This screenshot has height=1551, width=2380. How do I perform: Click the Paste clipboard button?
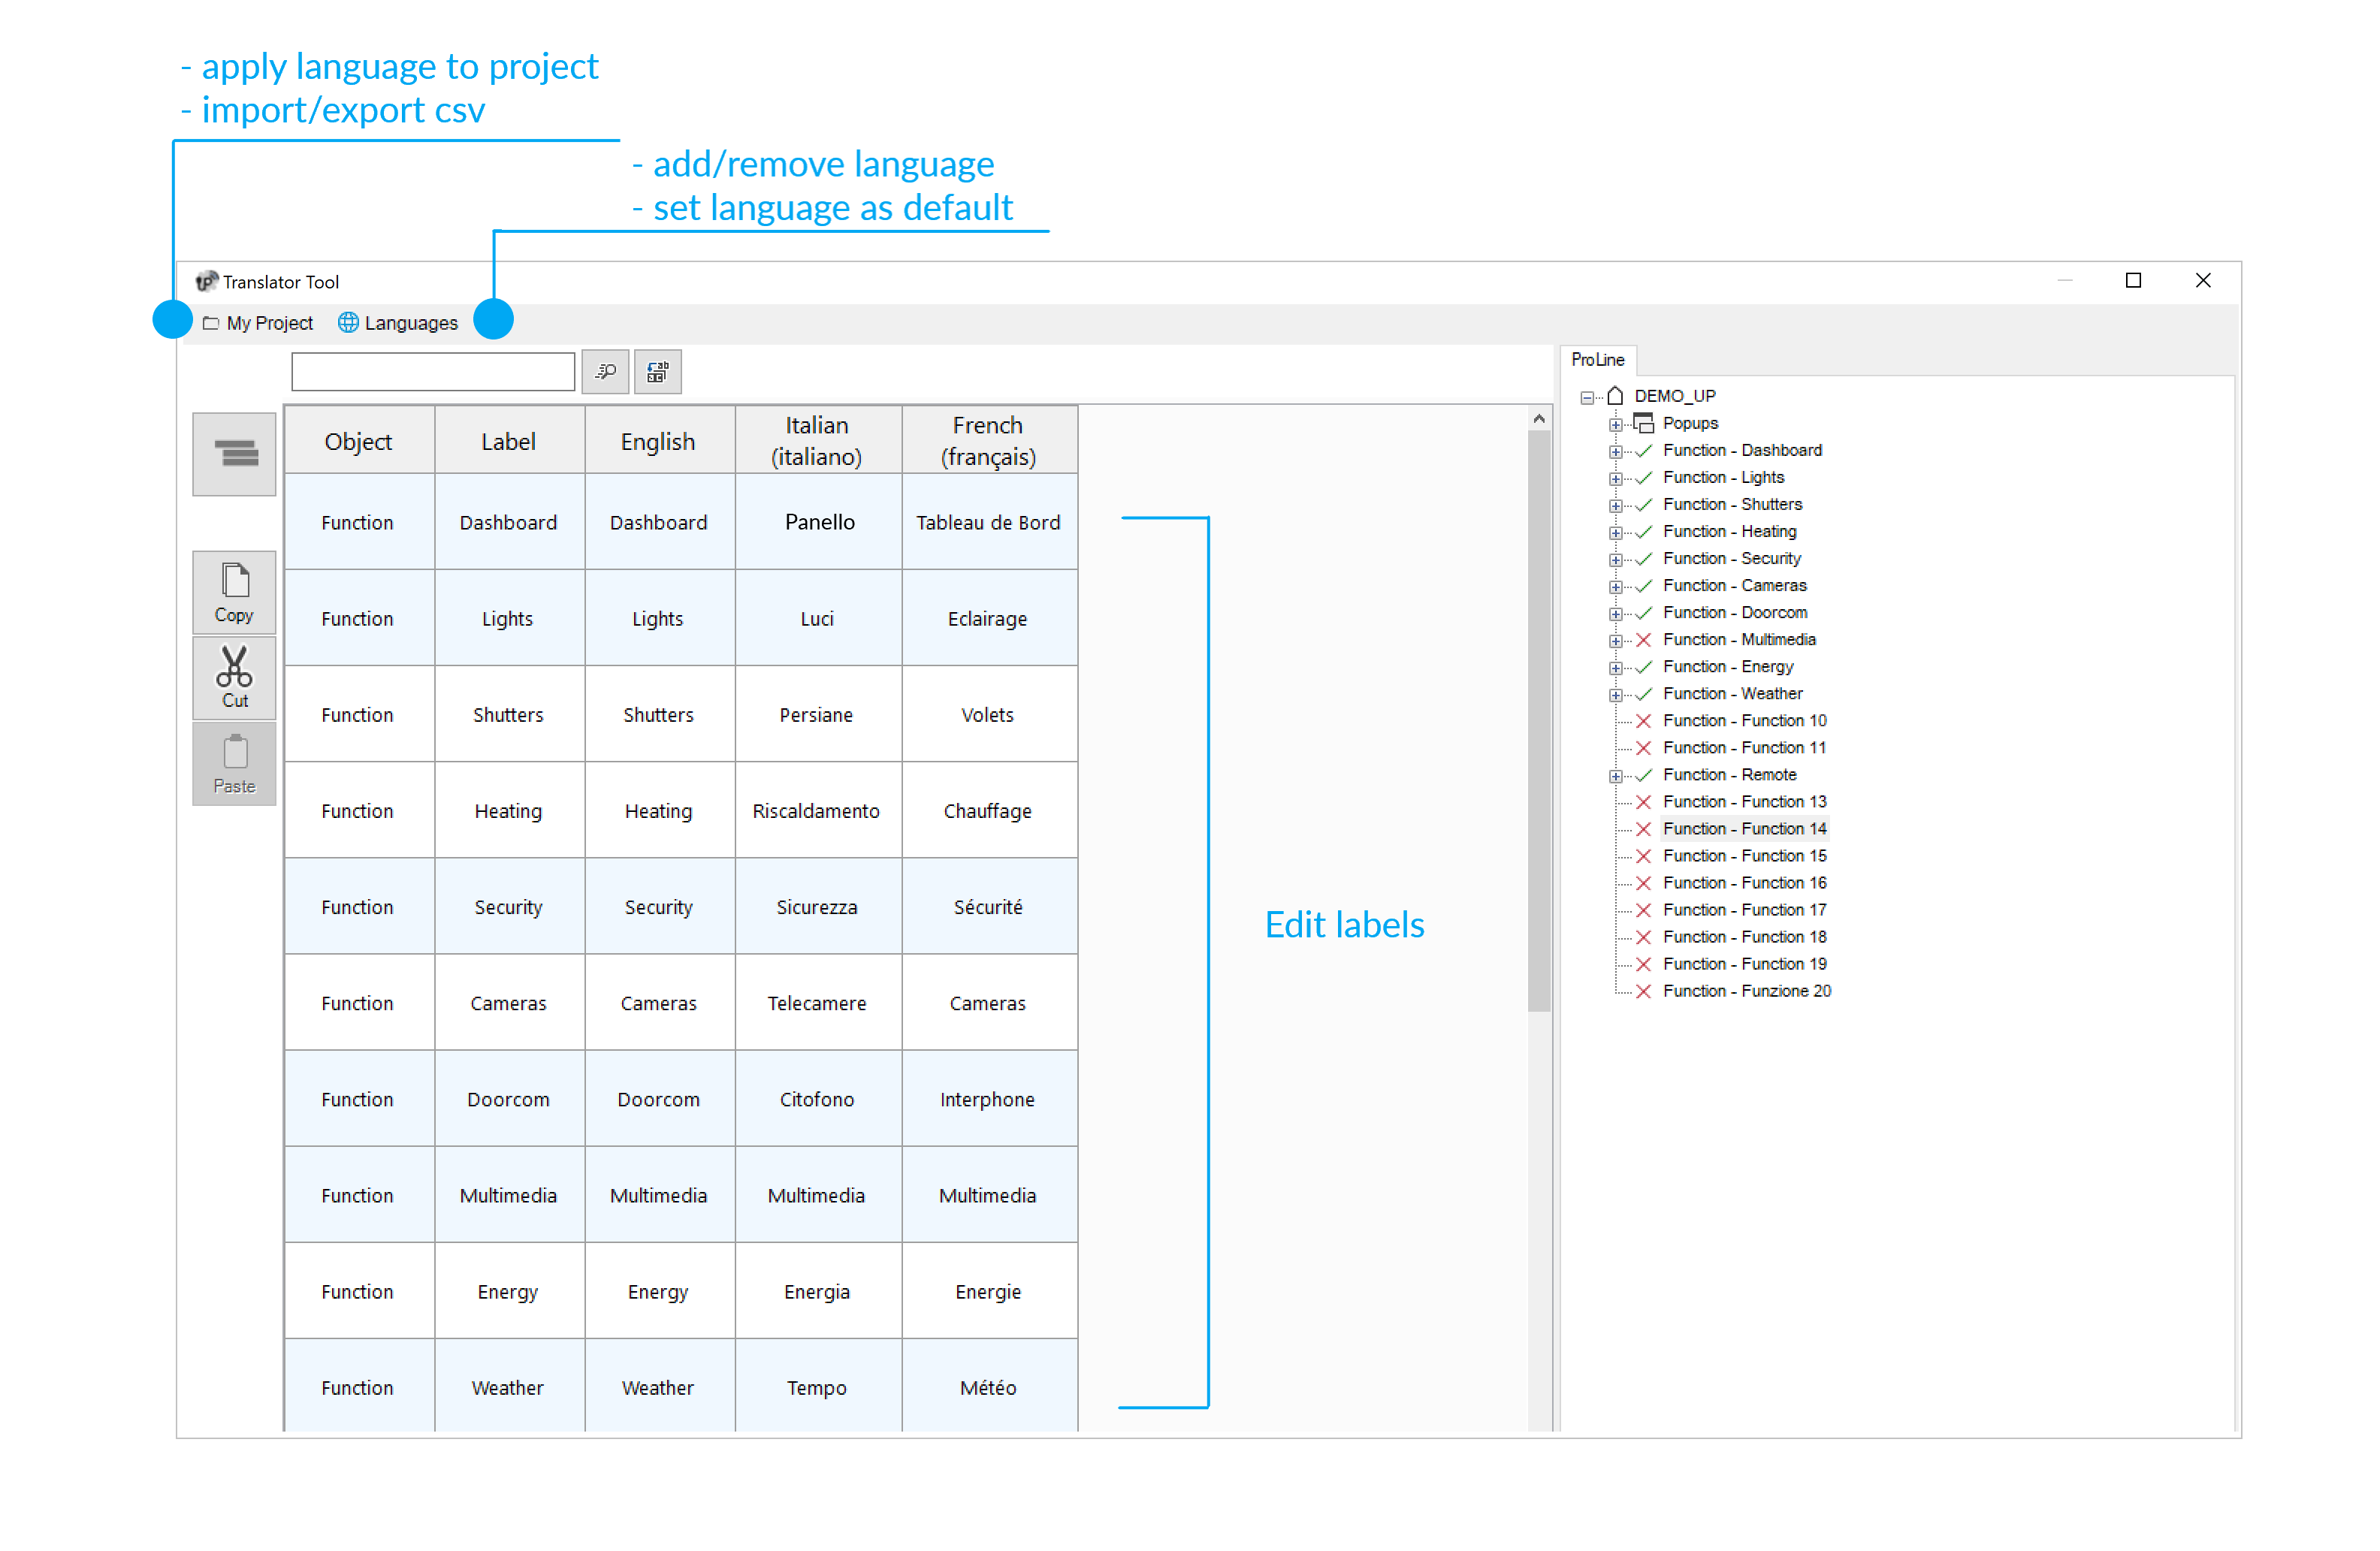[x=234, y=763]
